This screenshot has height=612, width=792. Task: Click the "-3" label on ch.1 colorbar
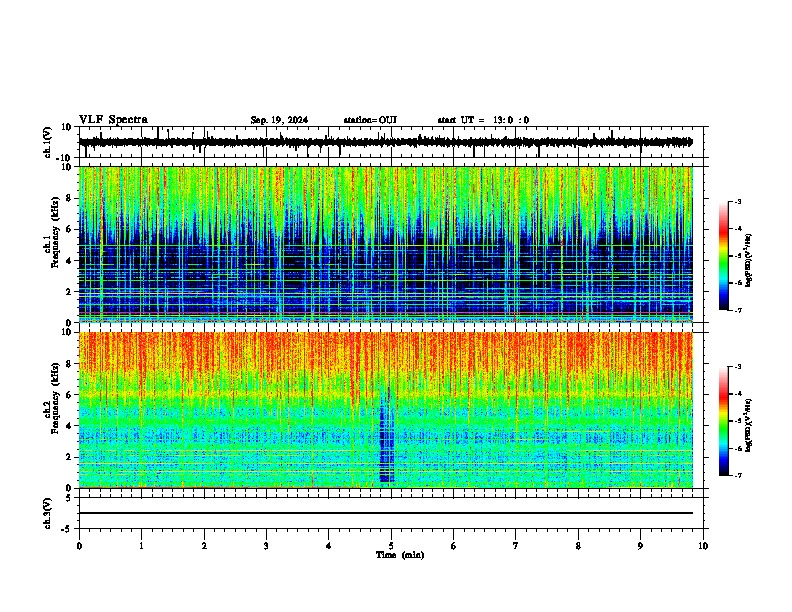coord(737,201)
